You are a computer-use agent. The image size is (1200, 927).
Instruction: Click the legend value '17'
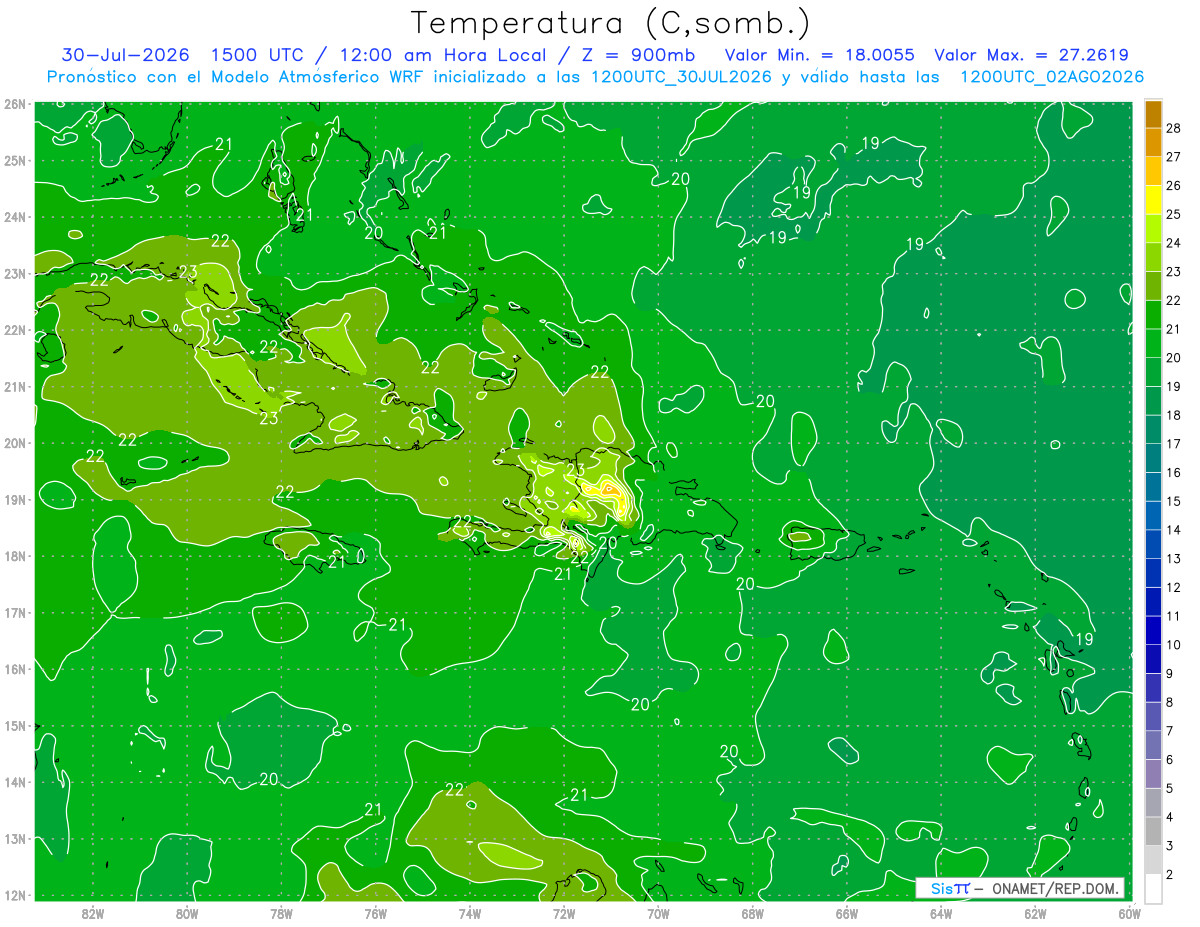1174,444
